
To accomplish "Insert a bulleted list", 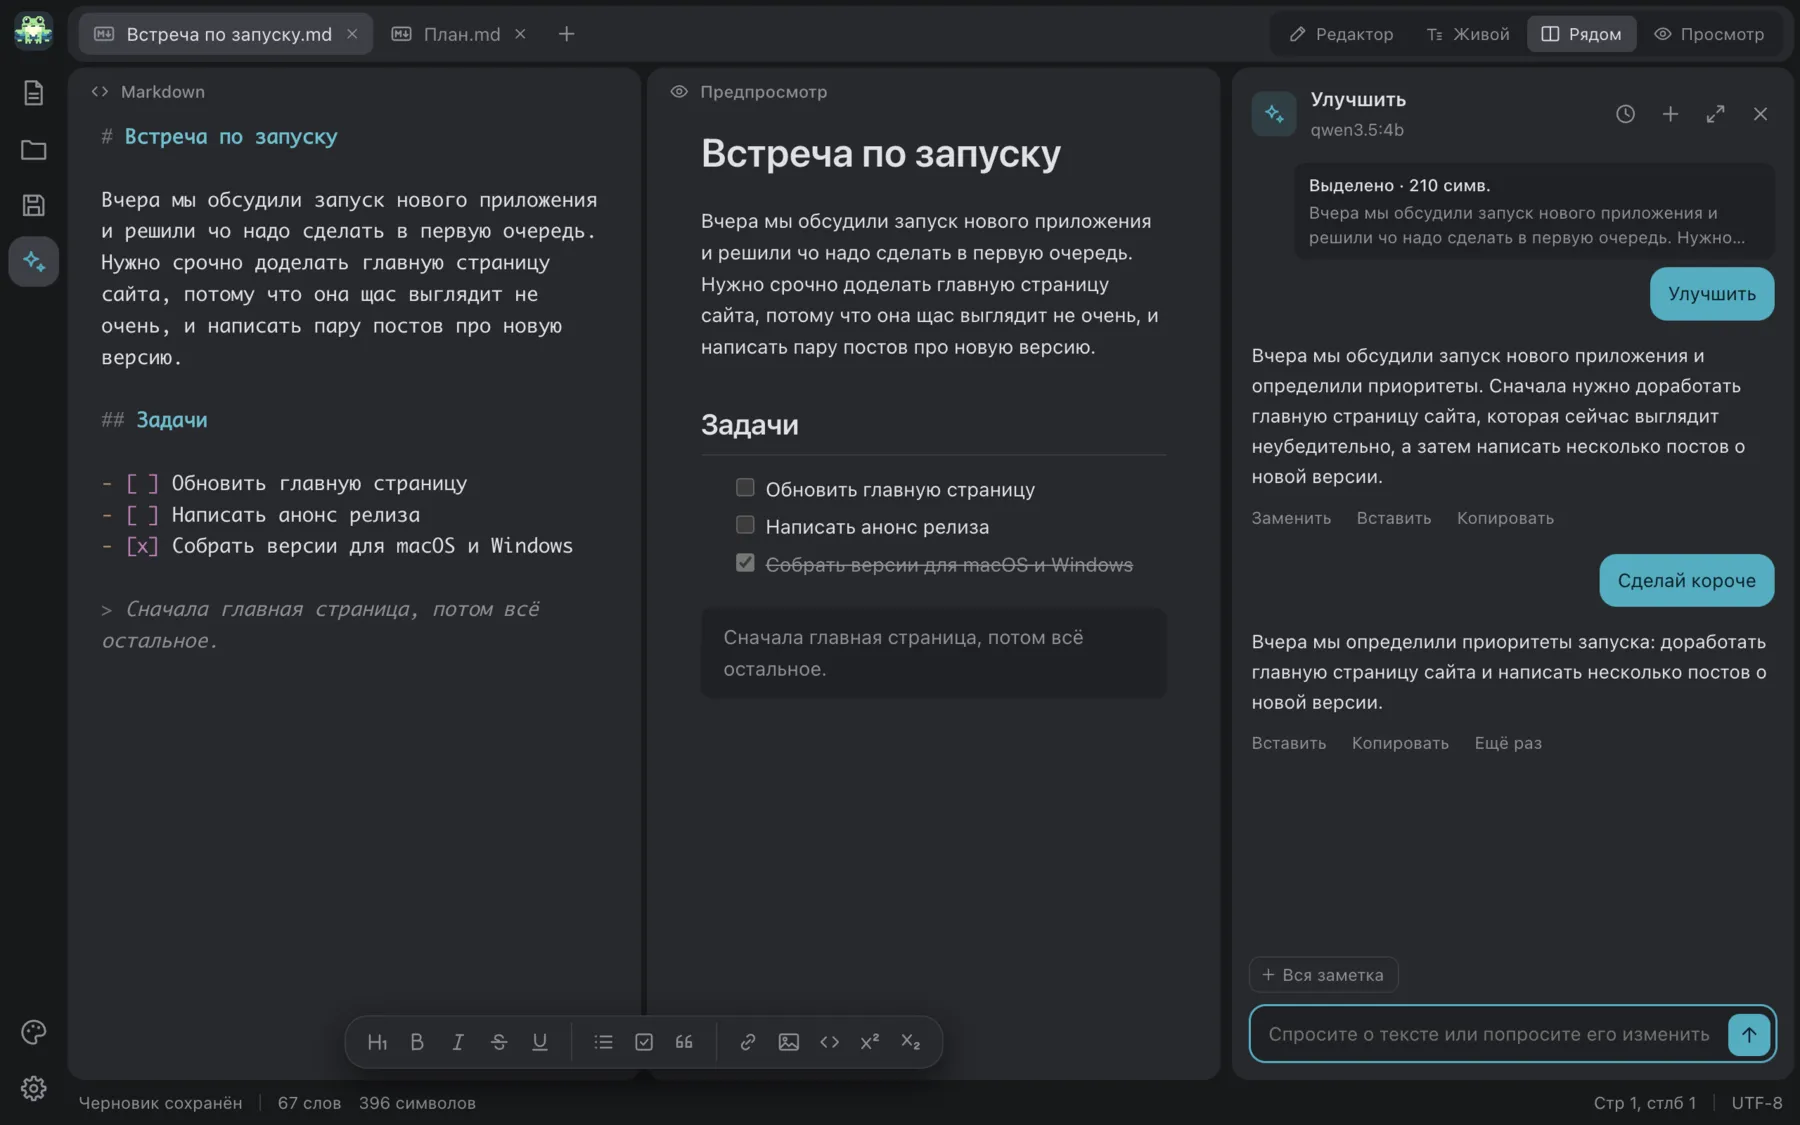I will tap(603, 1042).
